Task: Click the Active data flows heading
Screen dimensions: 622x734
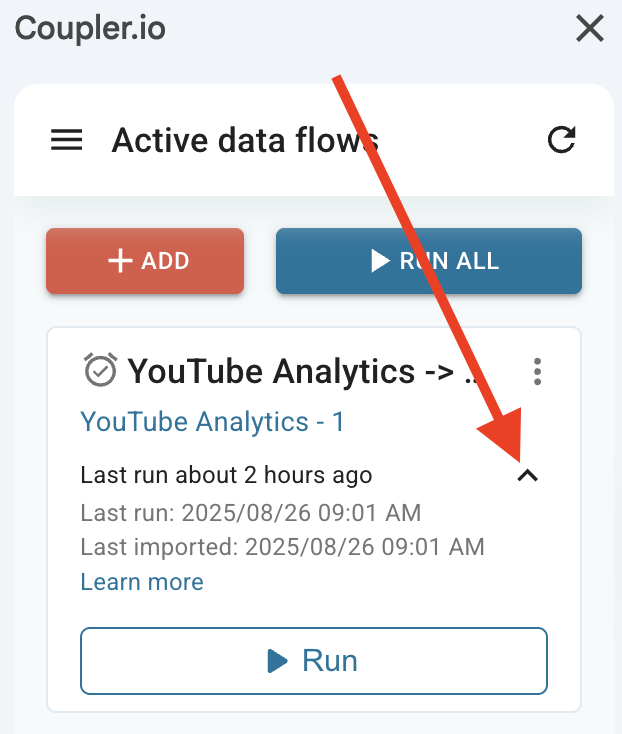Action: click(245, 141)
